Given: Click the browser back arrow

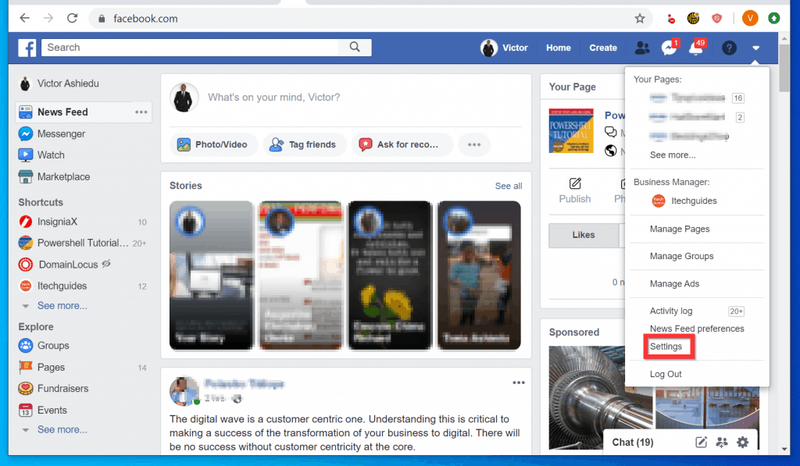Looking at the screenshot, I should [x=24, y=18].
